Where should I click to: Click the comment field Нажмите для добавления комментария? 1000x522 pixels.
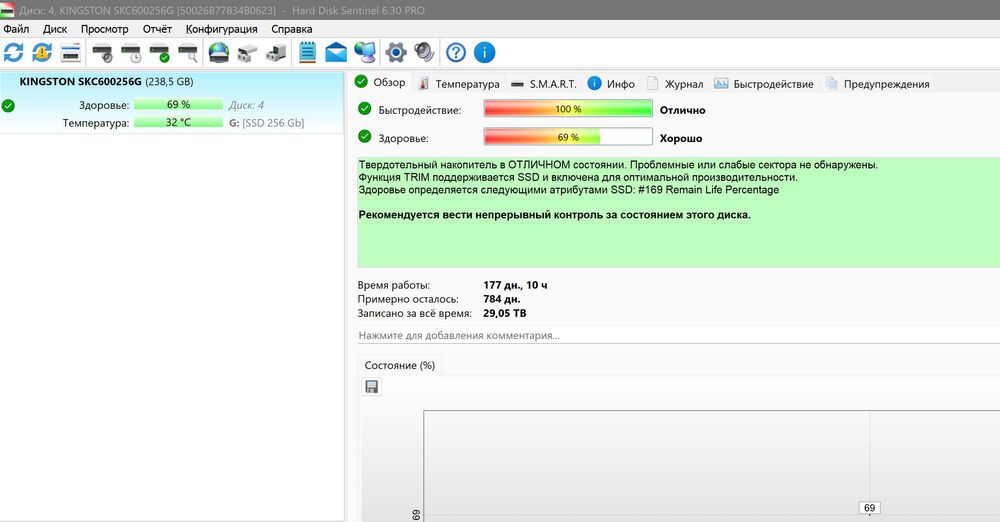pos(679,335)
